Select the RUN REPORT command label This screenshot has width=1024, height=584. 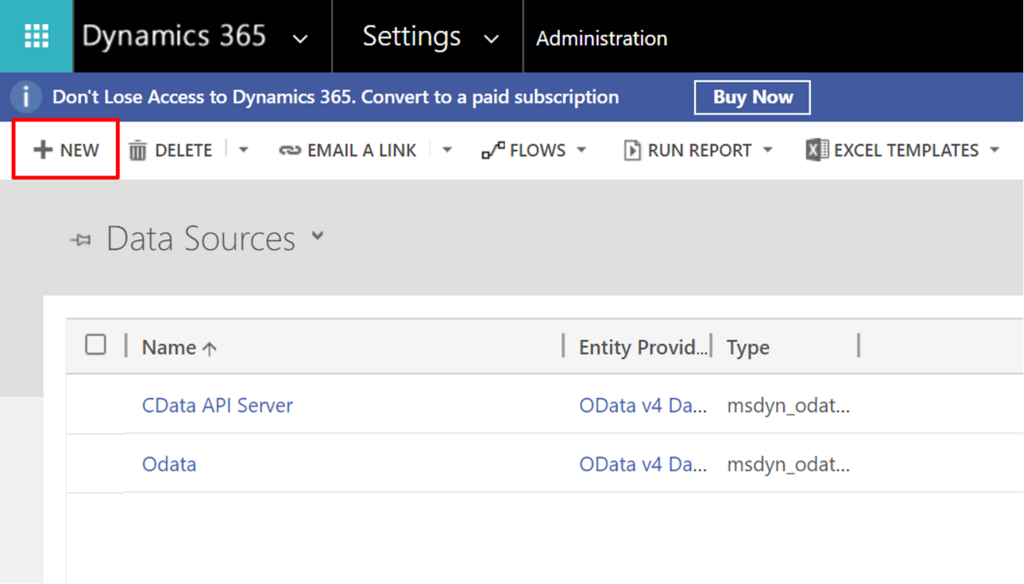click(699, 150)
